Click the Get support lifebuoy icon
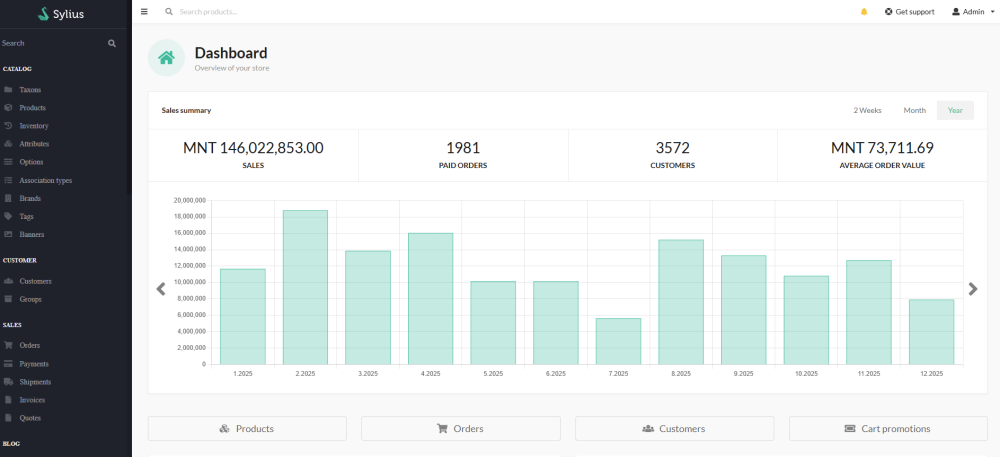Image resolution: width=1000 pixels, height=457 pixels. tap(888, 11)
